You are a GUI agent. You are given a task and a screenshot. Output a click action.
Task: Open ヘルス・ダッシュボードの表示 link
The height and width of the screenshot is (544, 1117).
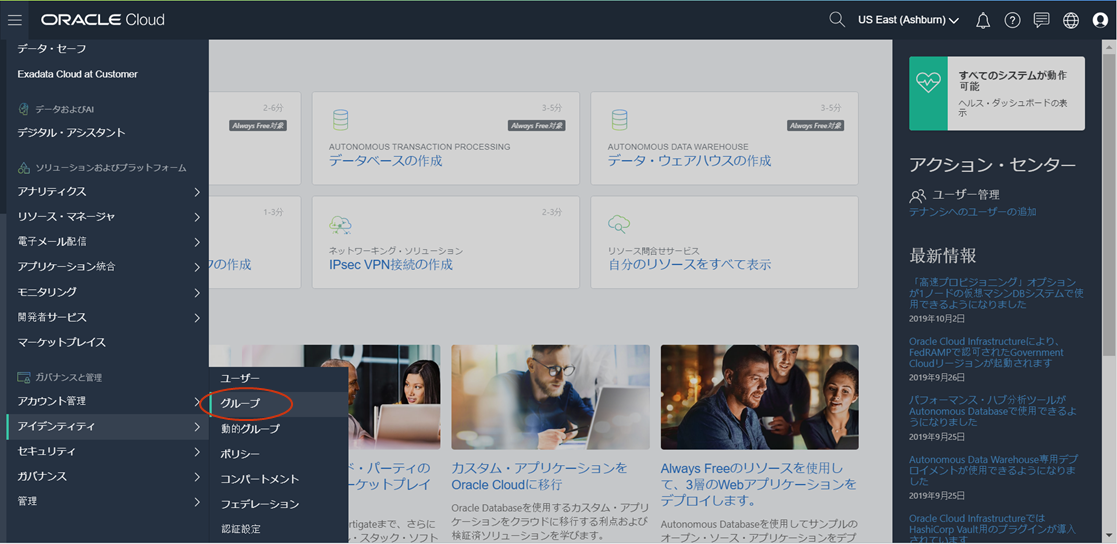(1012, 108)
